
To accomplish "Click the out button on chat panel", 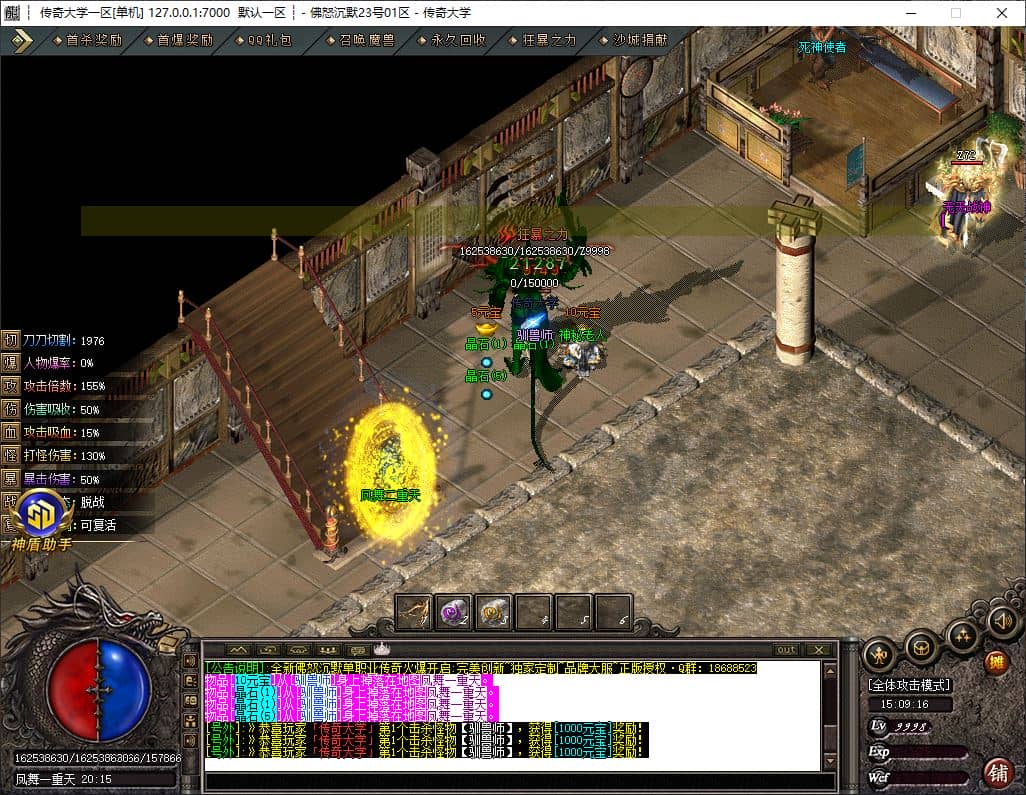I will click(786, 650).
